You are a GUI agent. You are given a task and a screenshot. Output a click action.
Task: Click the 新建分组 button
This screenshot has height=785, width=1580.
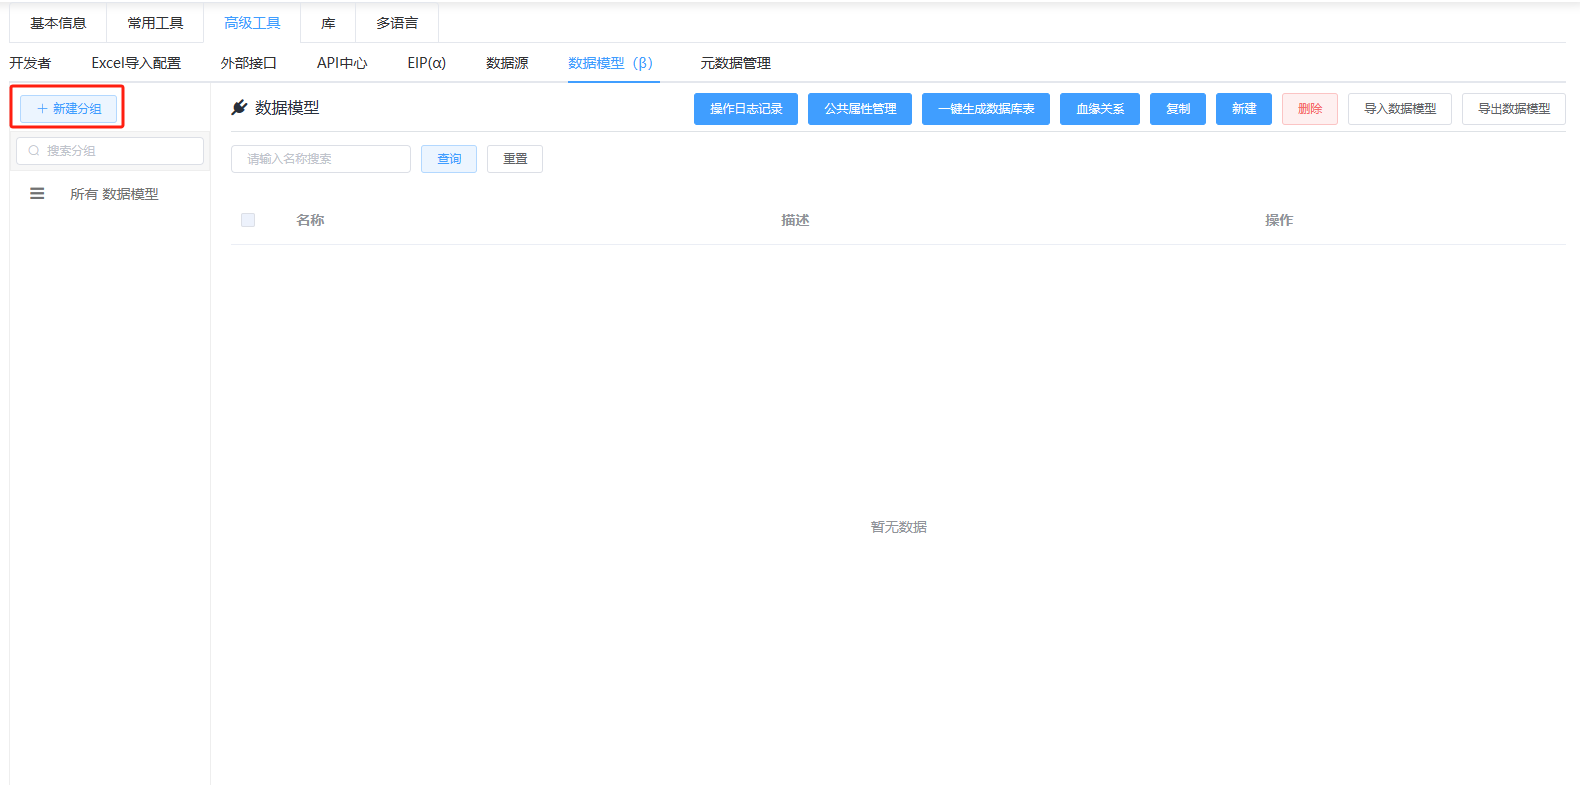point(68,108)
